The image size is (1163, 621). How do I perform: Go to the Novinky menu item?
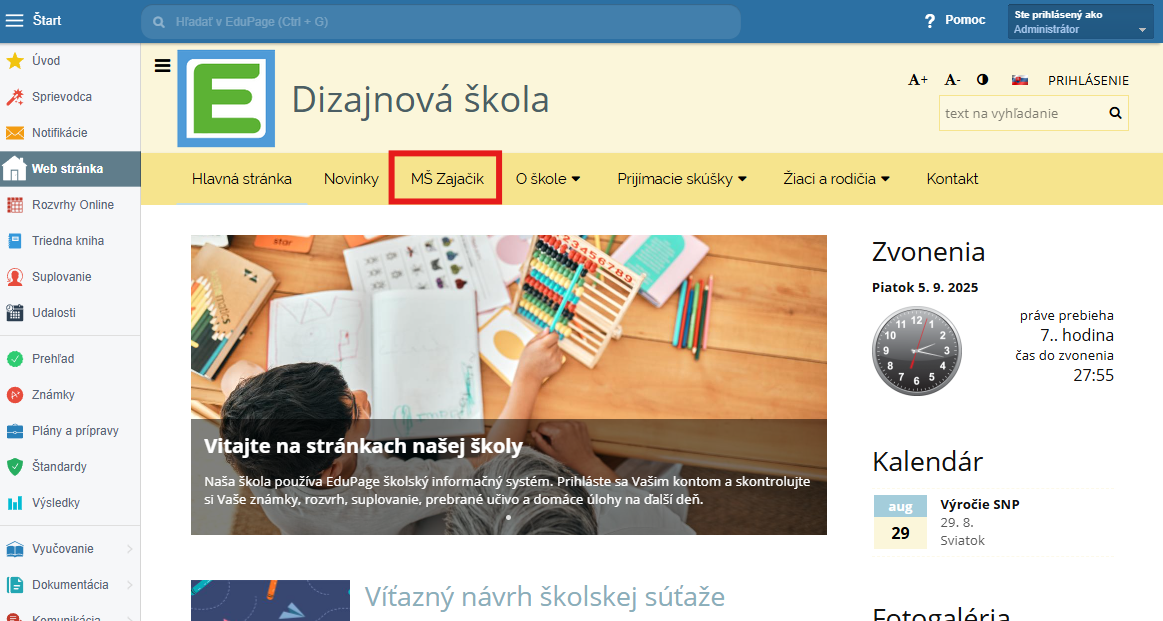pyautogui.click(x=351, y=179)
